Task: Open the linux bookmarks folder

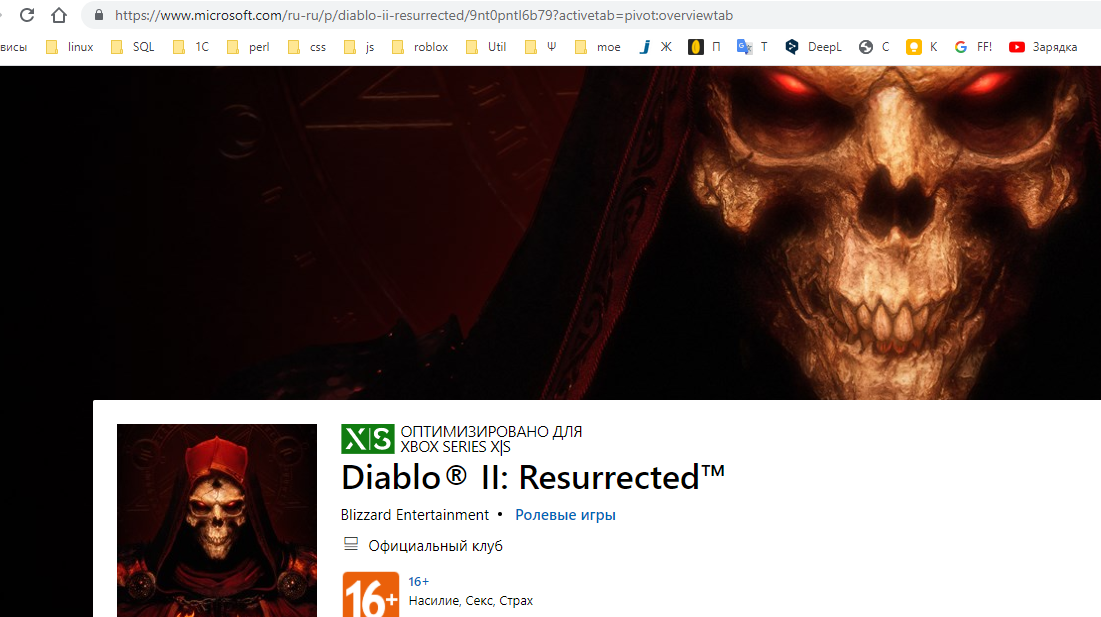Action: pyautogui.click(x=70, y=47)
